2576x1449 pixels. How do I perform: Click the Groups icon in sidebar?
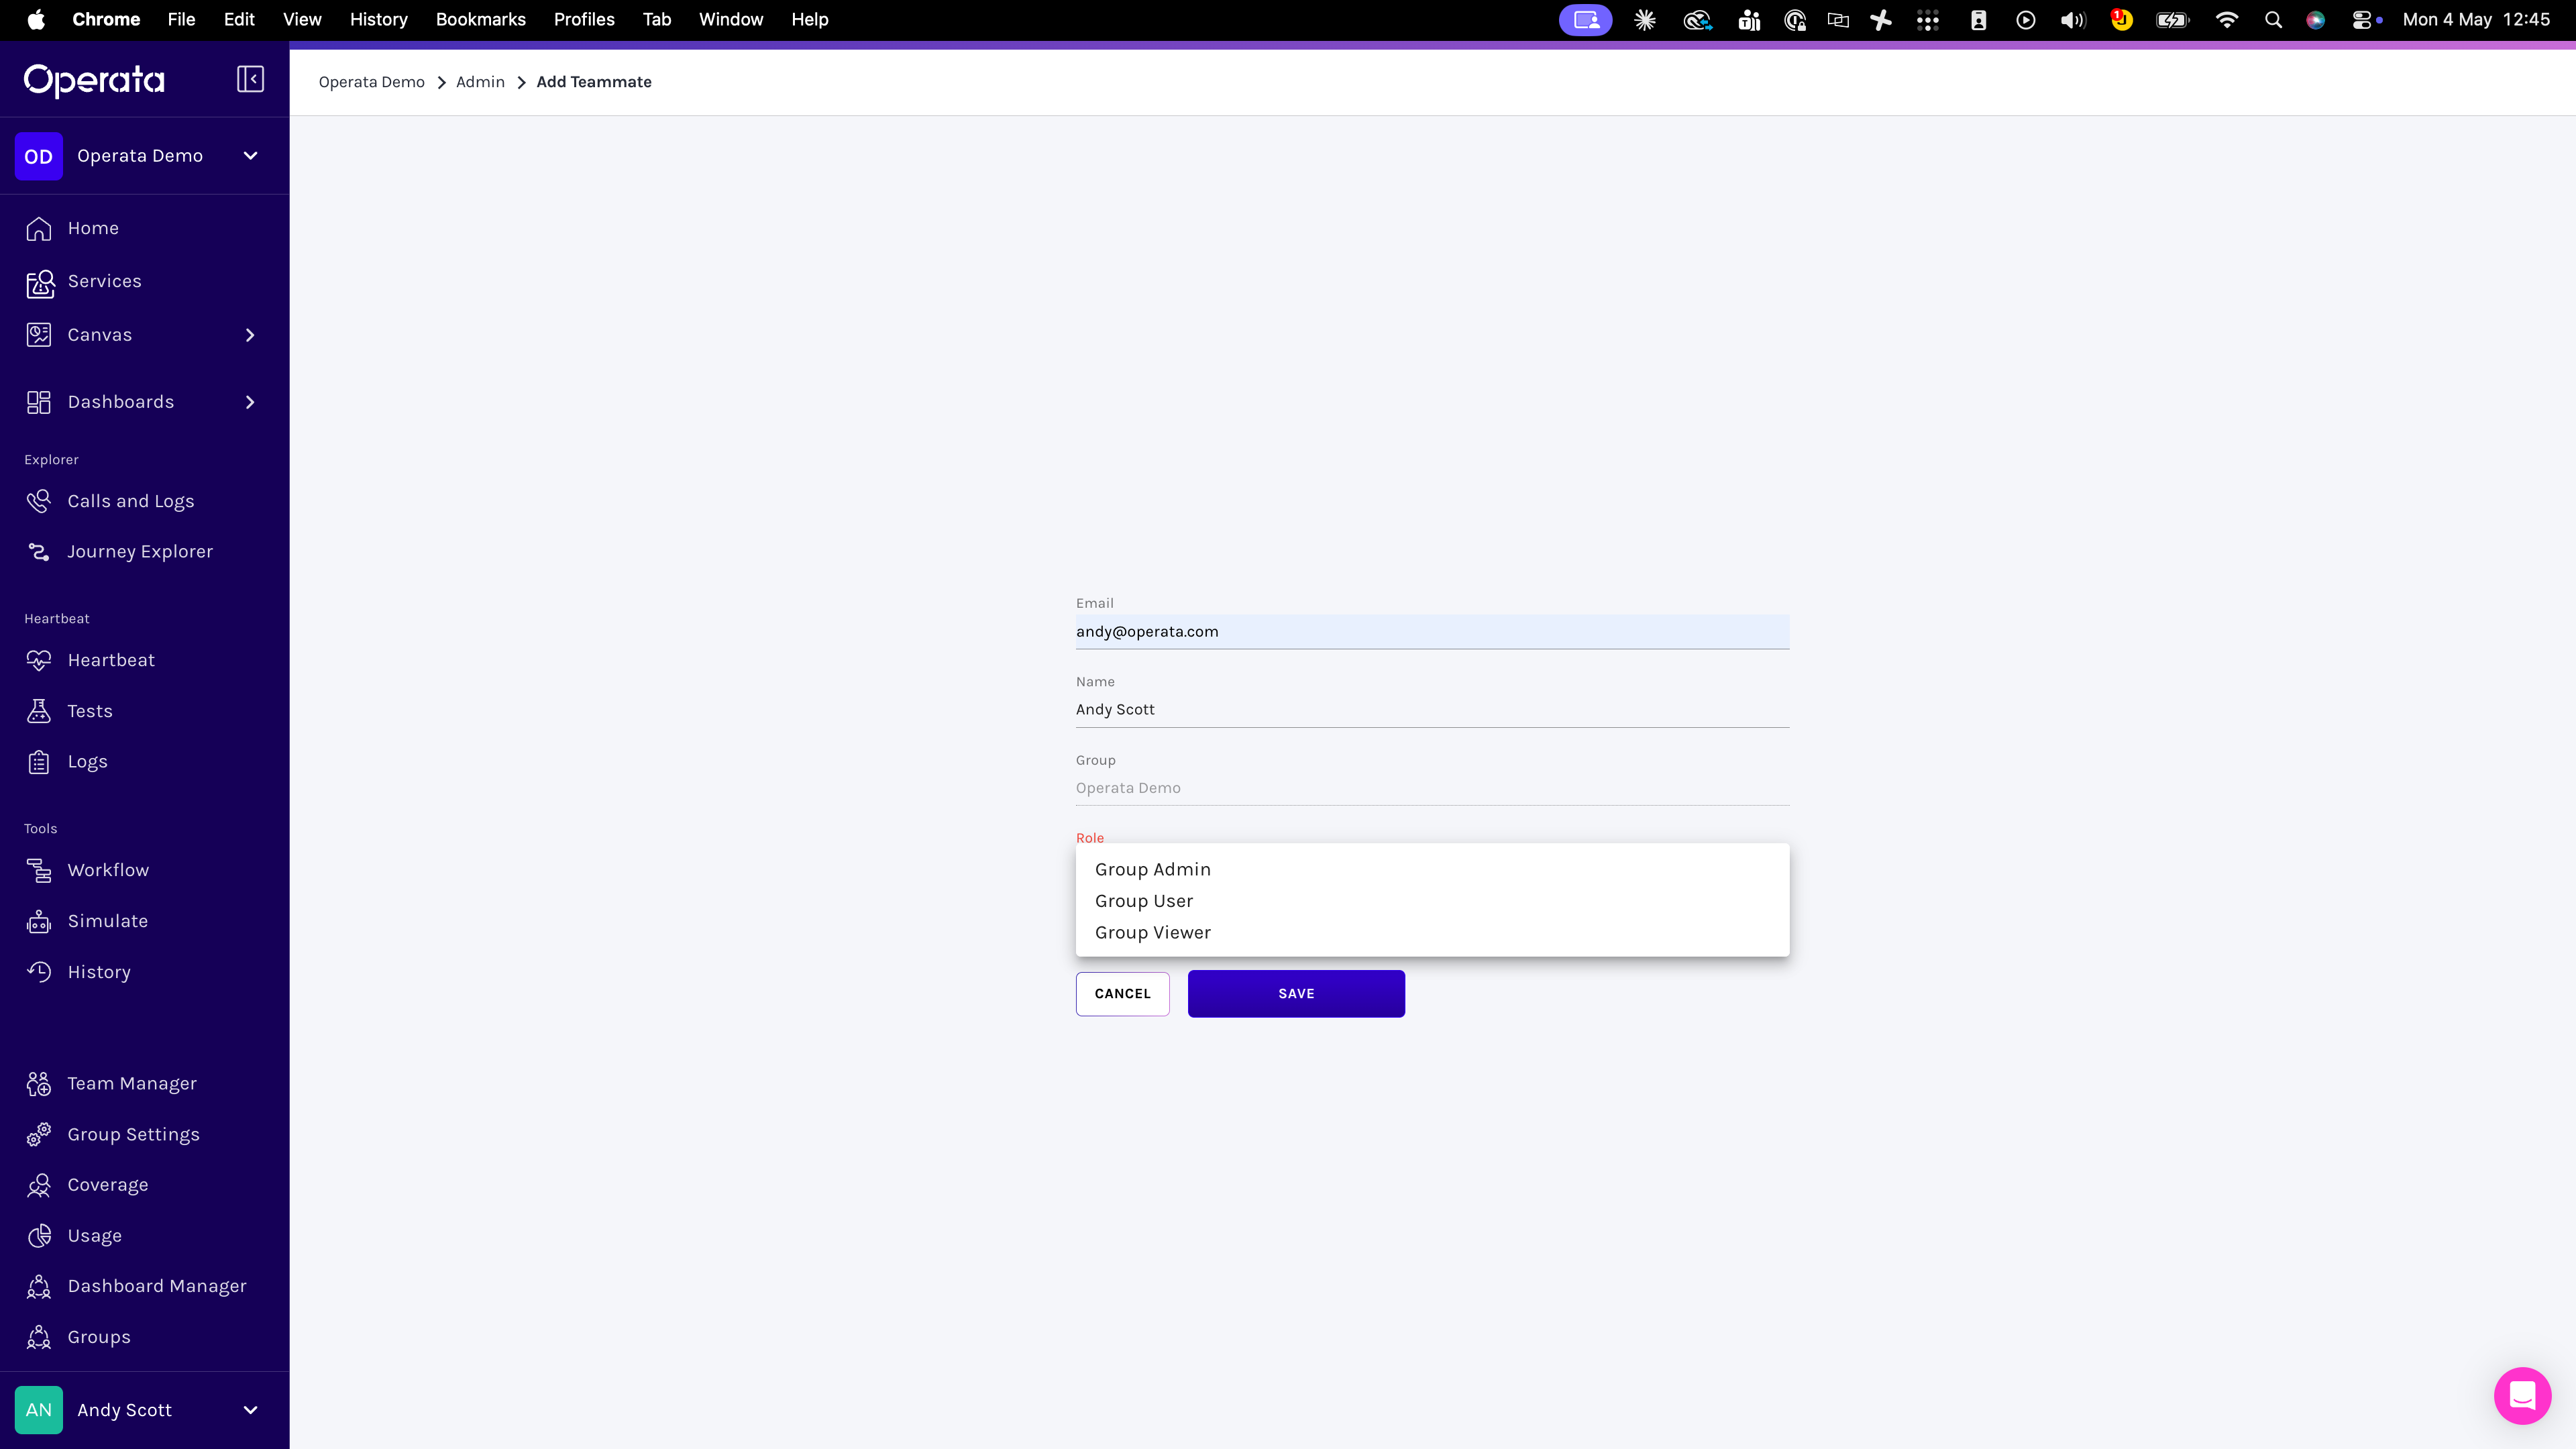(x=39, y=1337)
